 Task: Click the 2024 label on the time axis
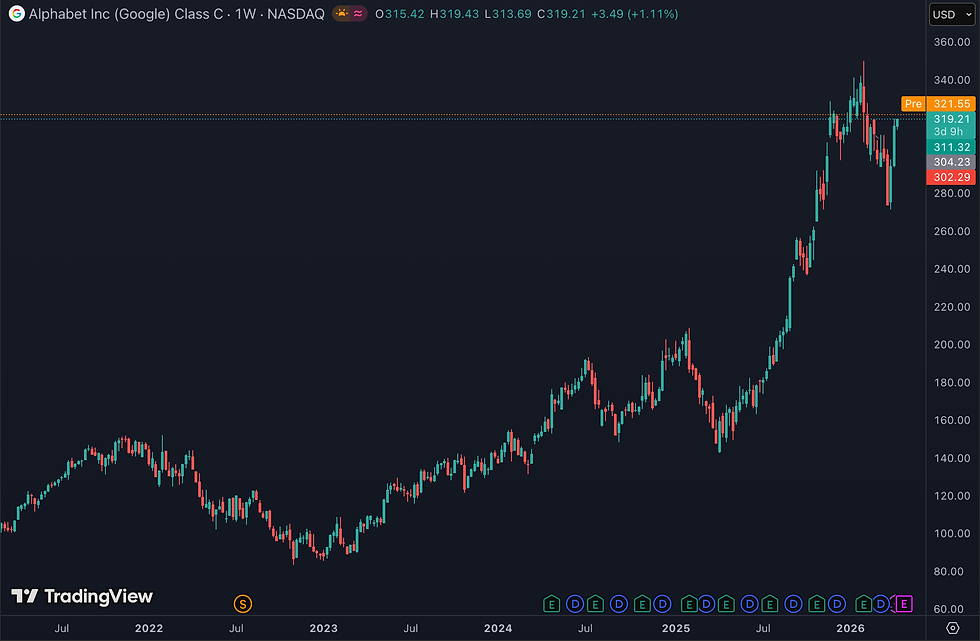coord(498,629)
